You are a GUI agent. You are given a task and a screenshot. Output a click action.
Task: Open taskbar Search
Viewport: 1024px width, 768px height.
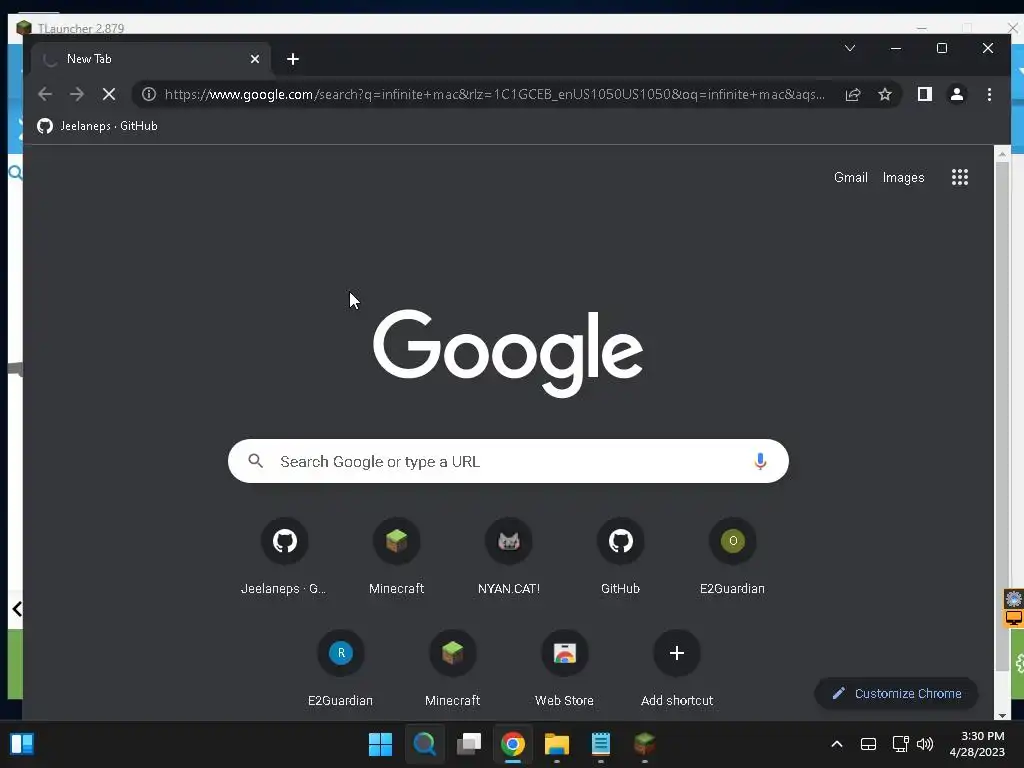click(424, 744)
